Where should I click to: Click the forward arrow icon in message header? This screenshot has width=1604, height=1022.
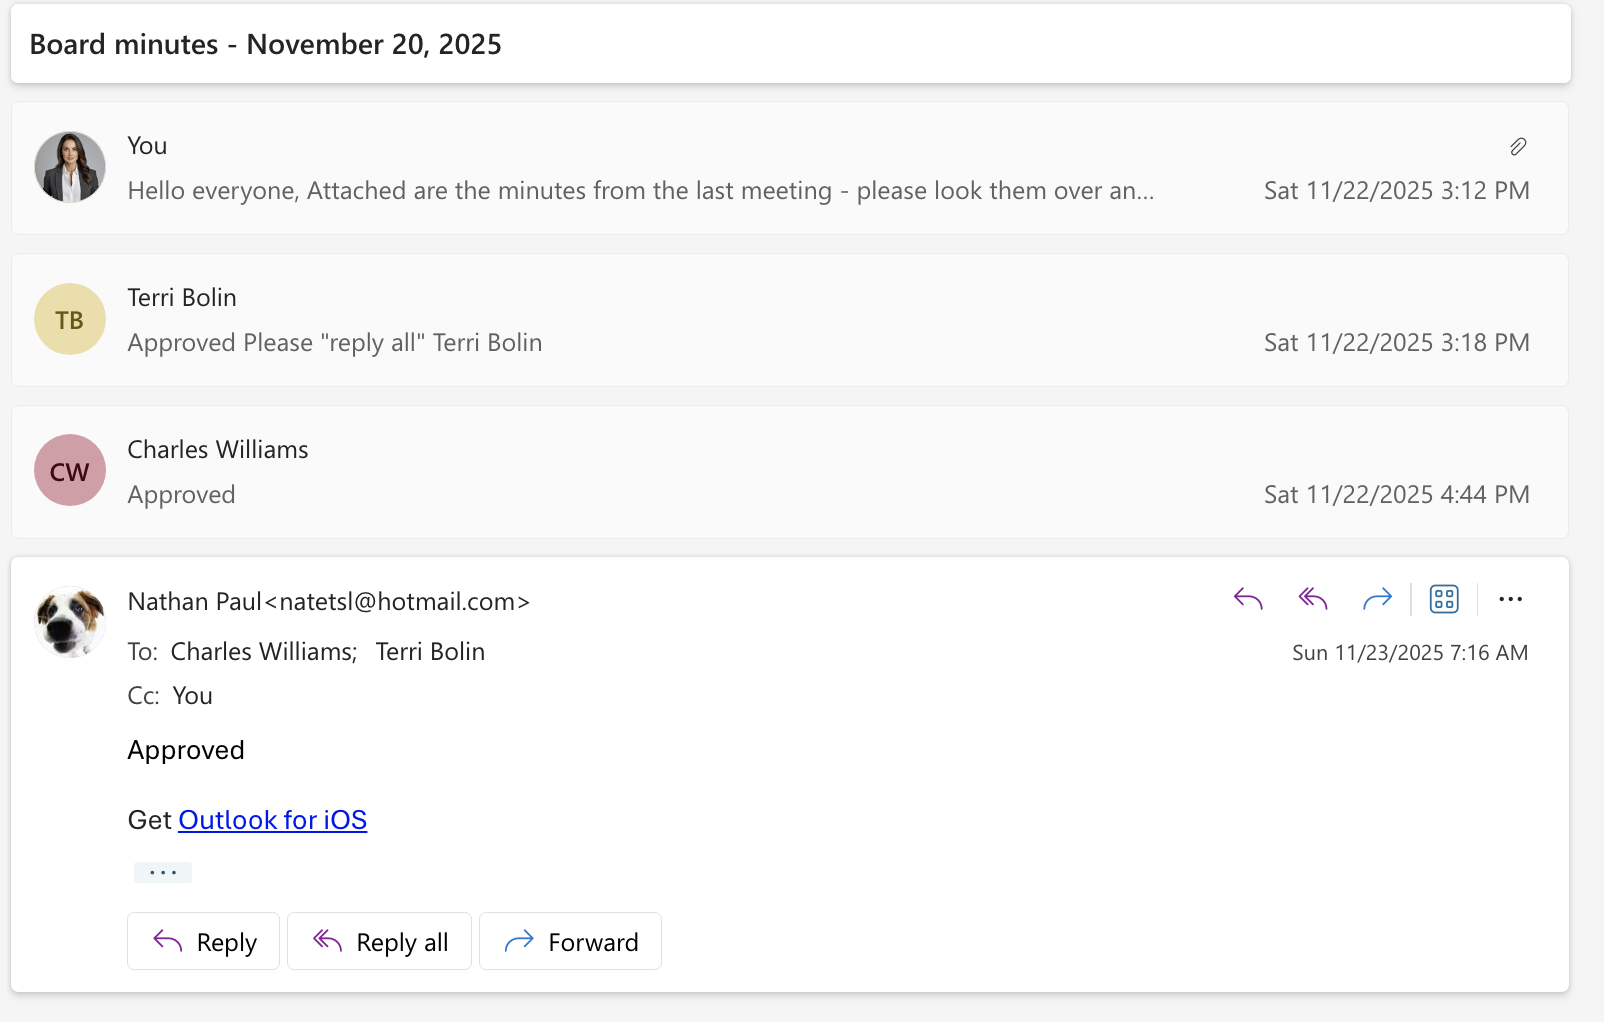1377,599
